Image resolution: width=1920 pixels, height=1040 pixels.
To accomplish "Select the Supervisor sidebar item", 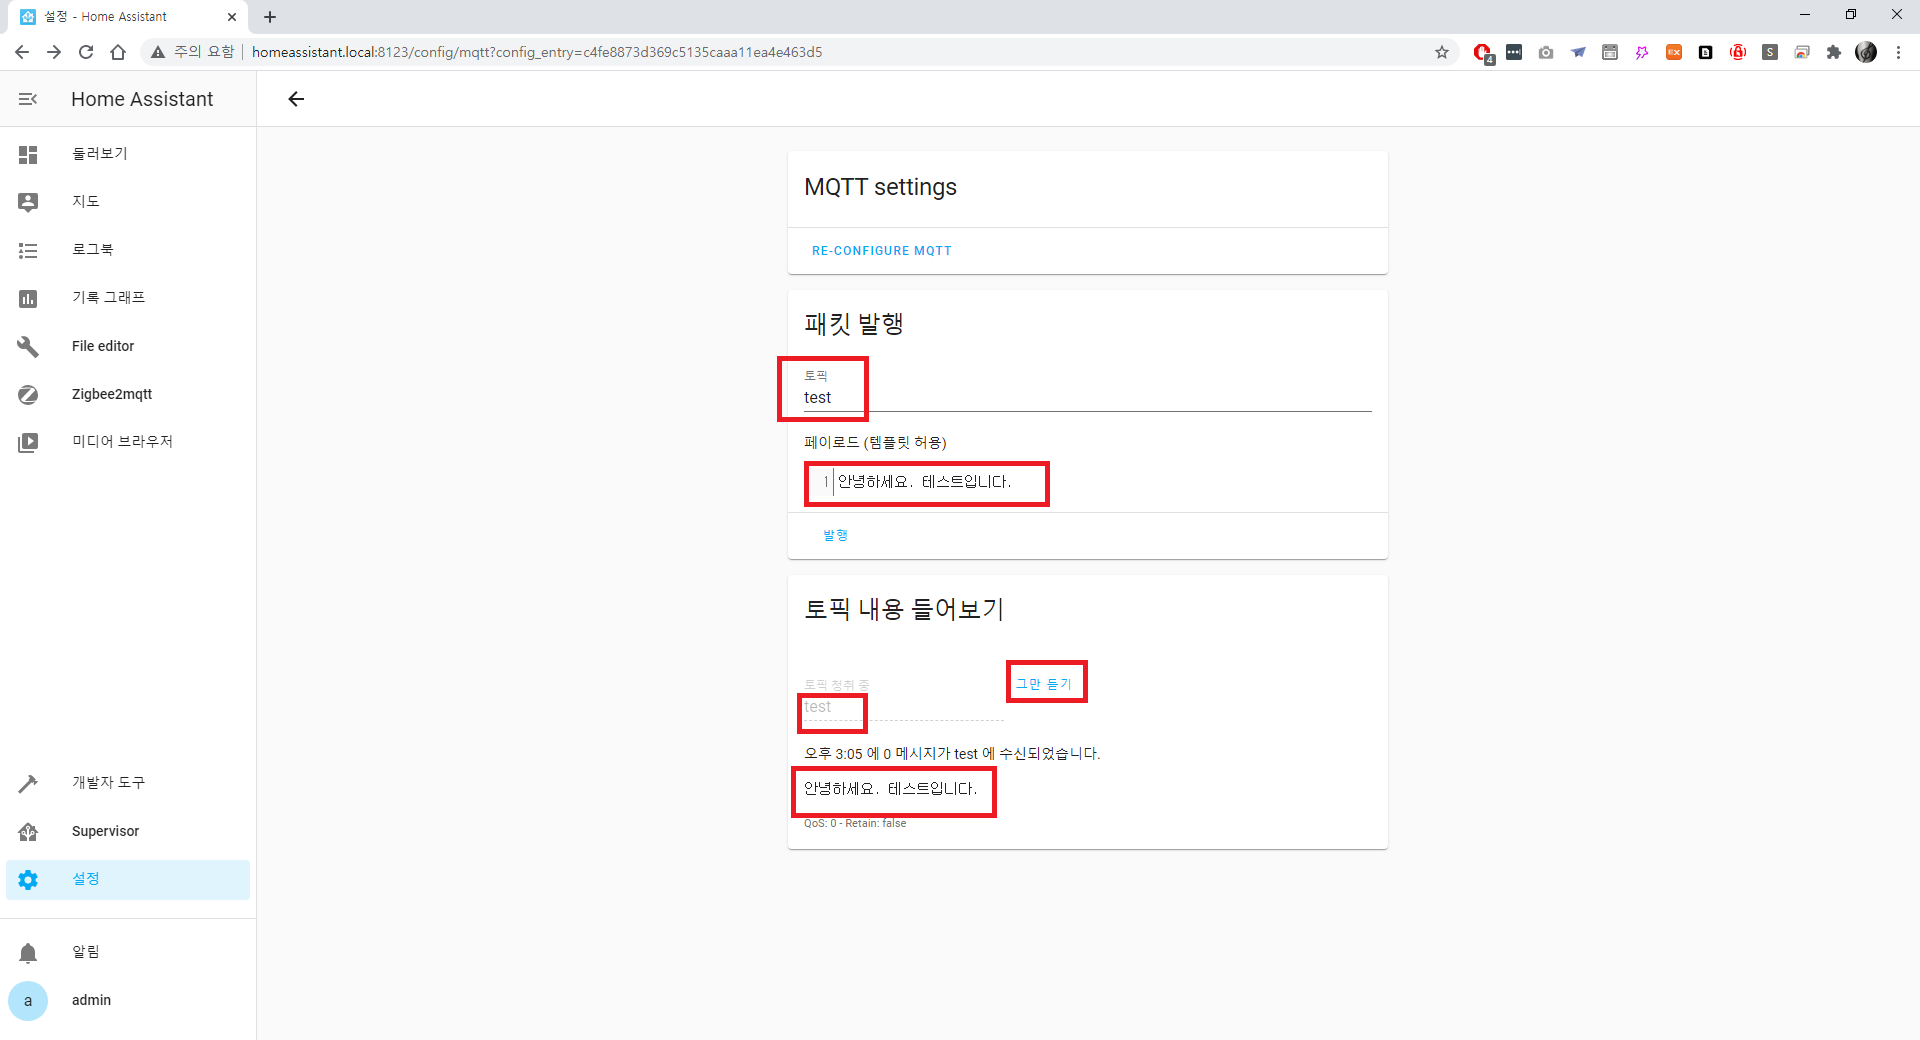I will click(x=128, y=831).
